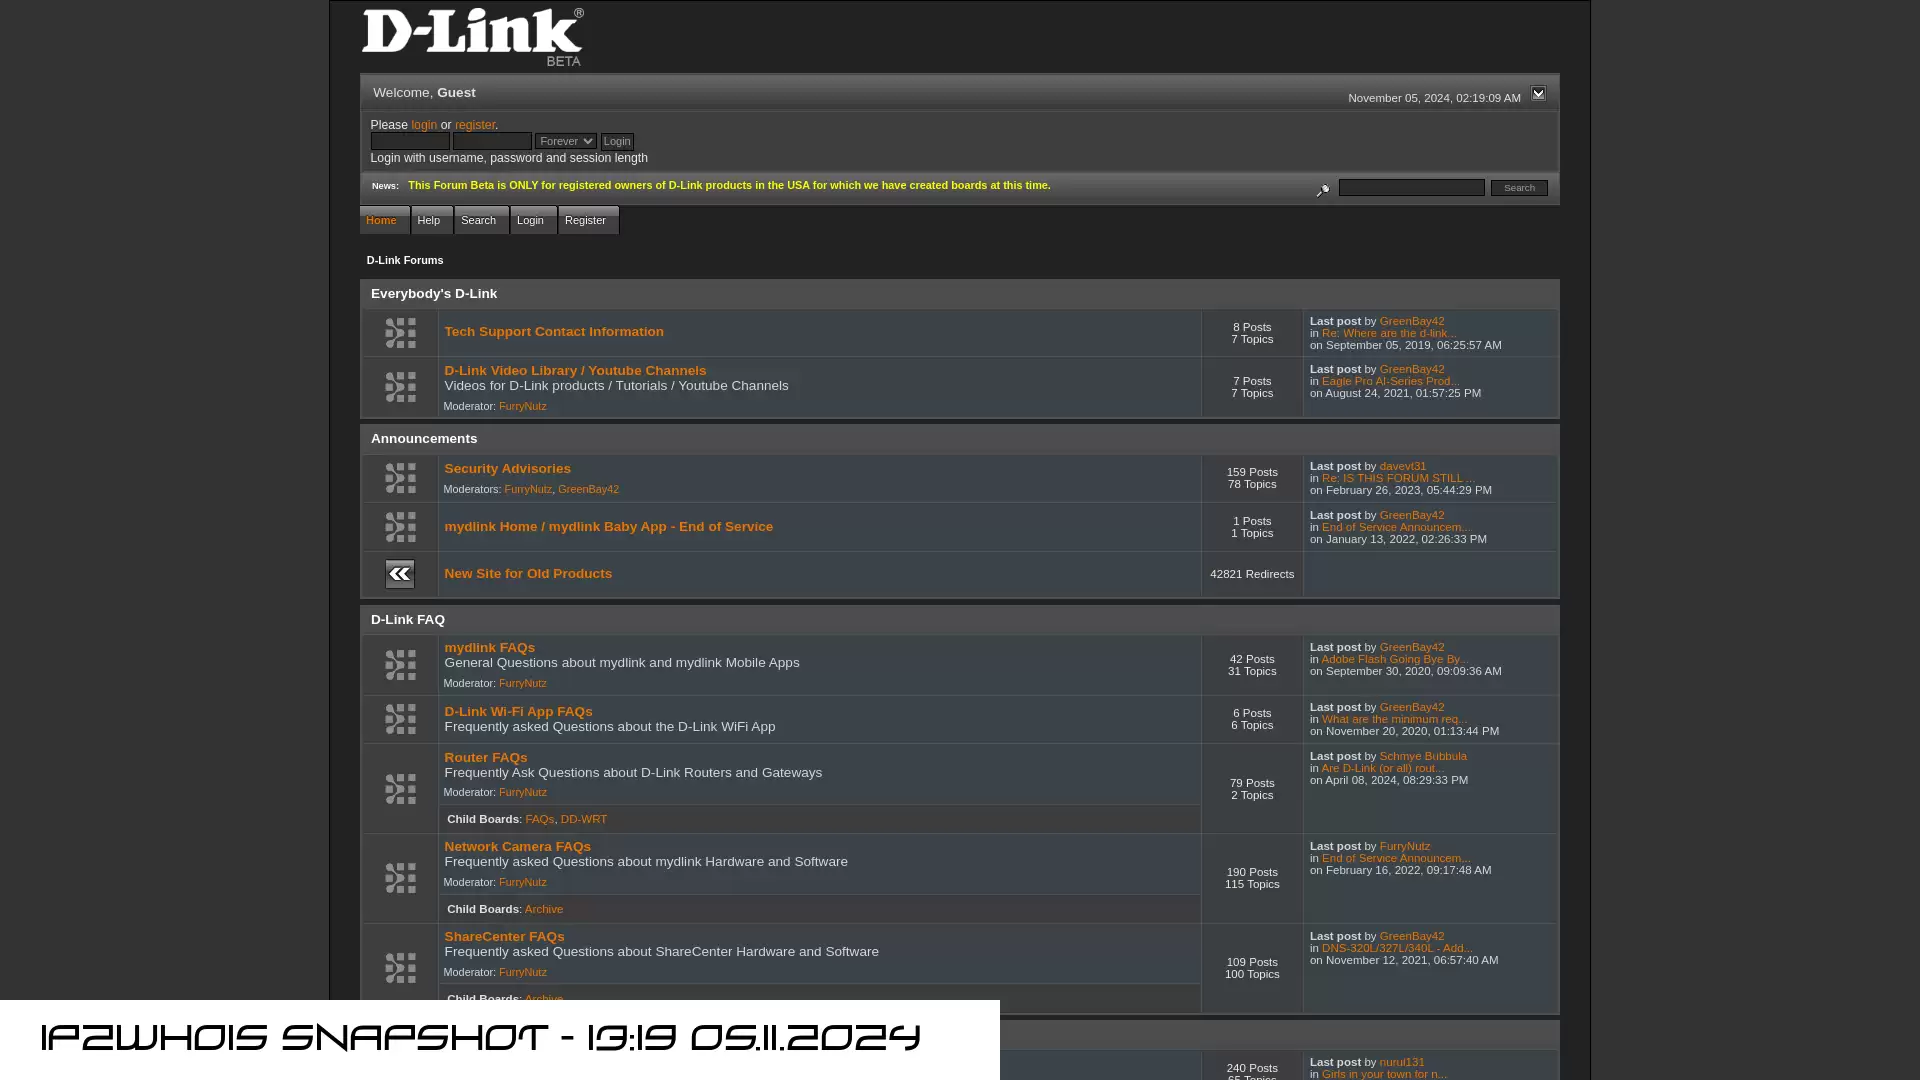1920x1080 pixels.
Task: Click the magnifier icon beside search field
Action: (x=1323, y=189)
